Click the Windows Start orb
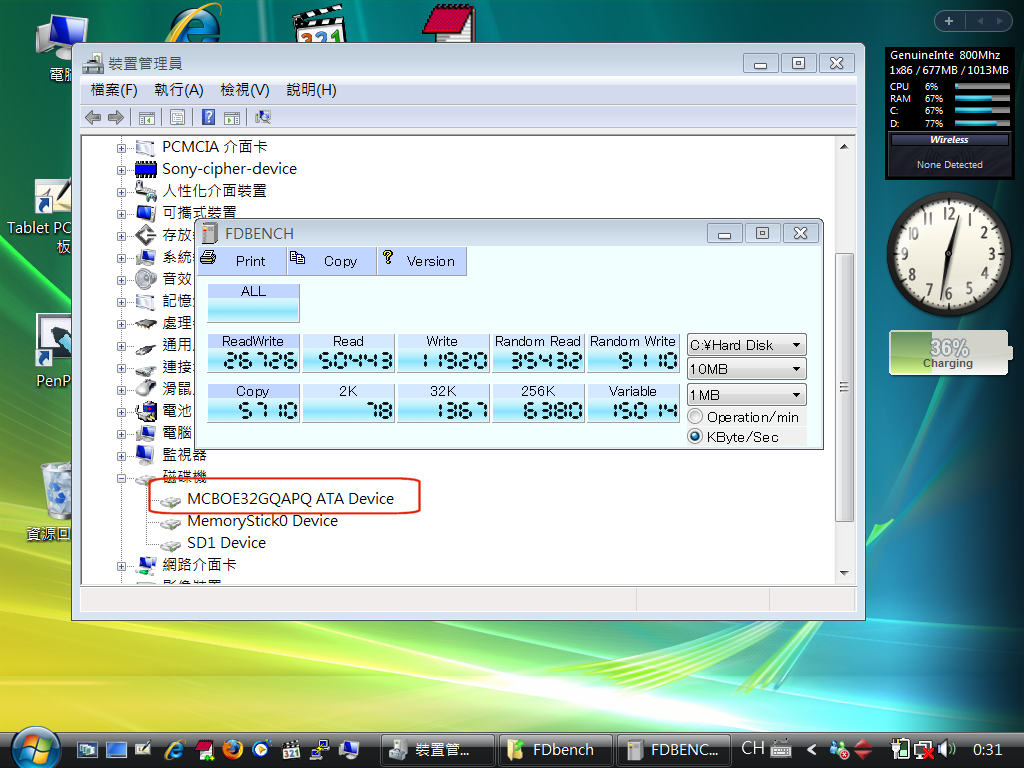The image size is (1024, 768). [36, 749]
